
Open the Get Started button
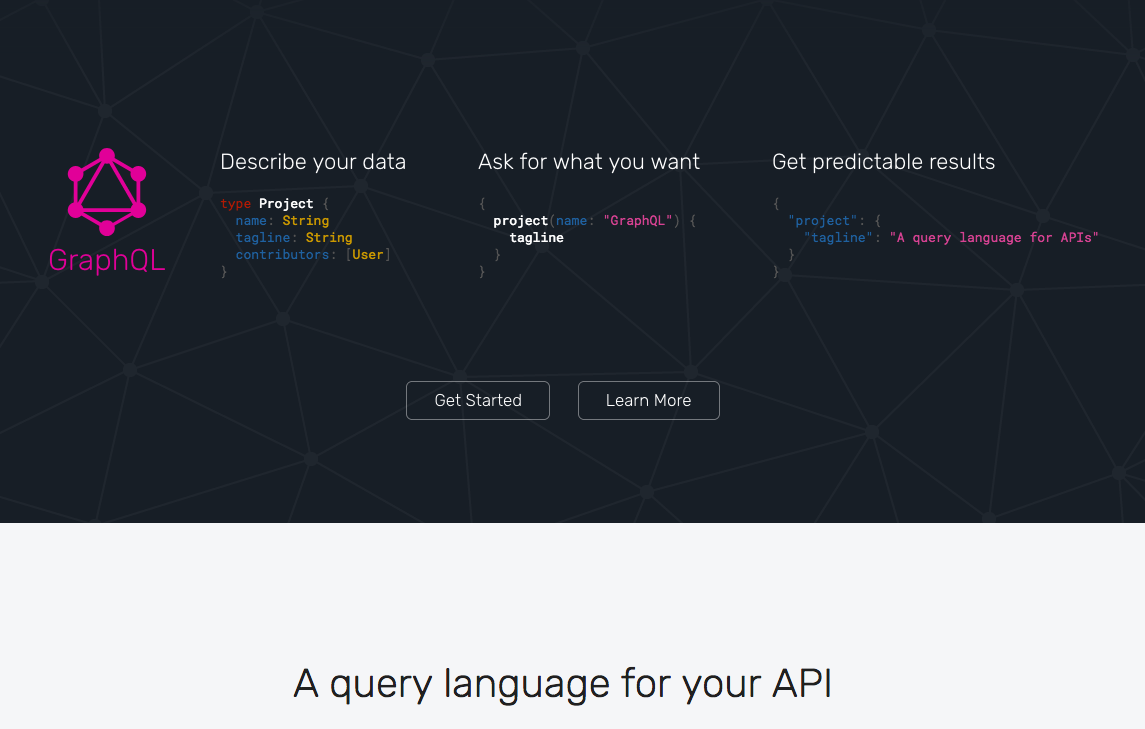click(478, 400)
